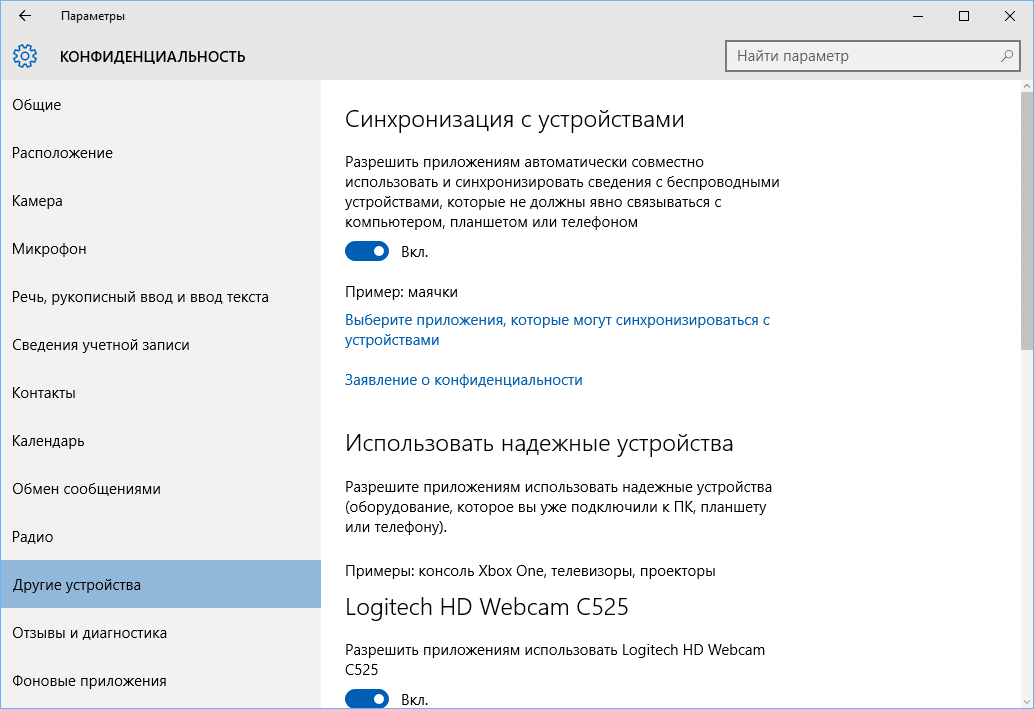Viewport: 1034px width, 709px height.
Task: Open the privacy statement link
Action: point(463,379)
